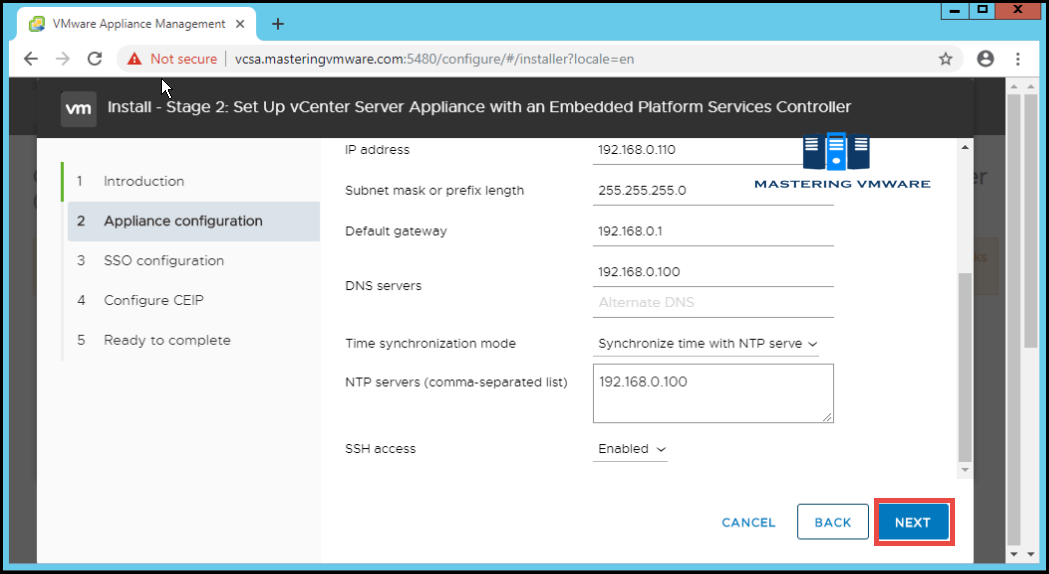Screen dimensions: 1049x574
Task: Reload the page with the refresh icon
Action: click(95, 59)
